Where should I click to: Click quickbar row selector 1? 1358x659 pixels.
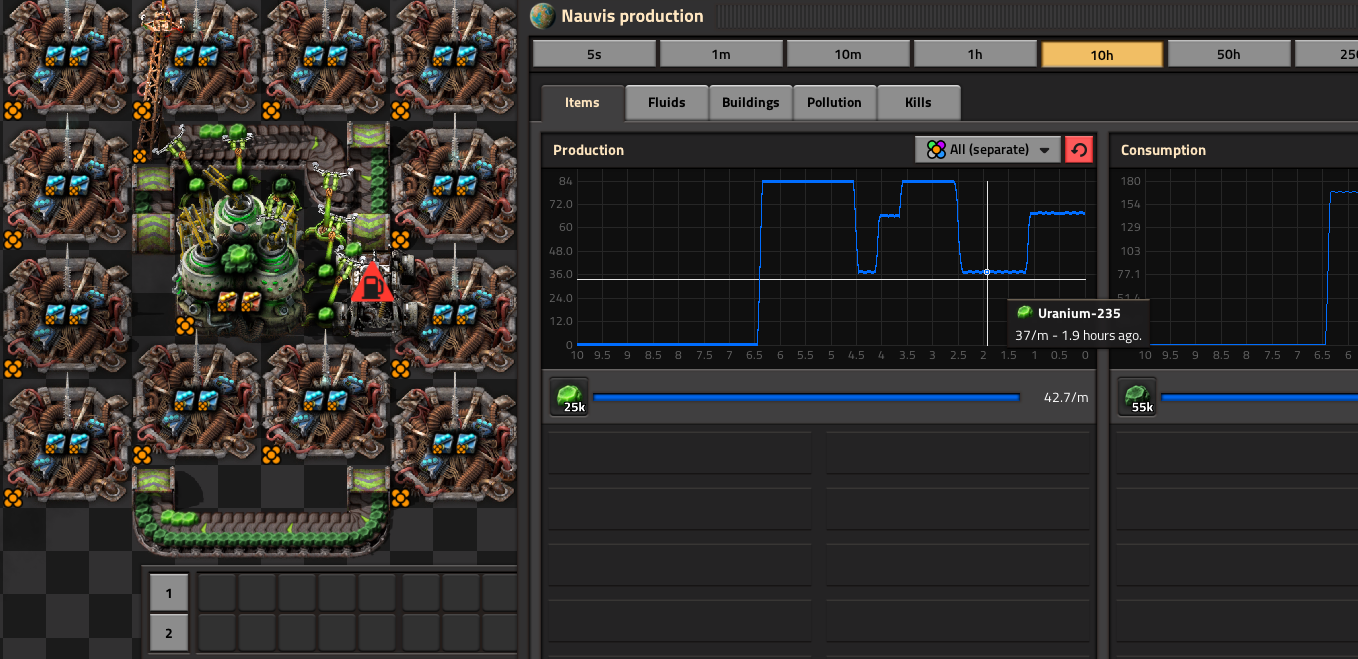(x=169, y=593)
